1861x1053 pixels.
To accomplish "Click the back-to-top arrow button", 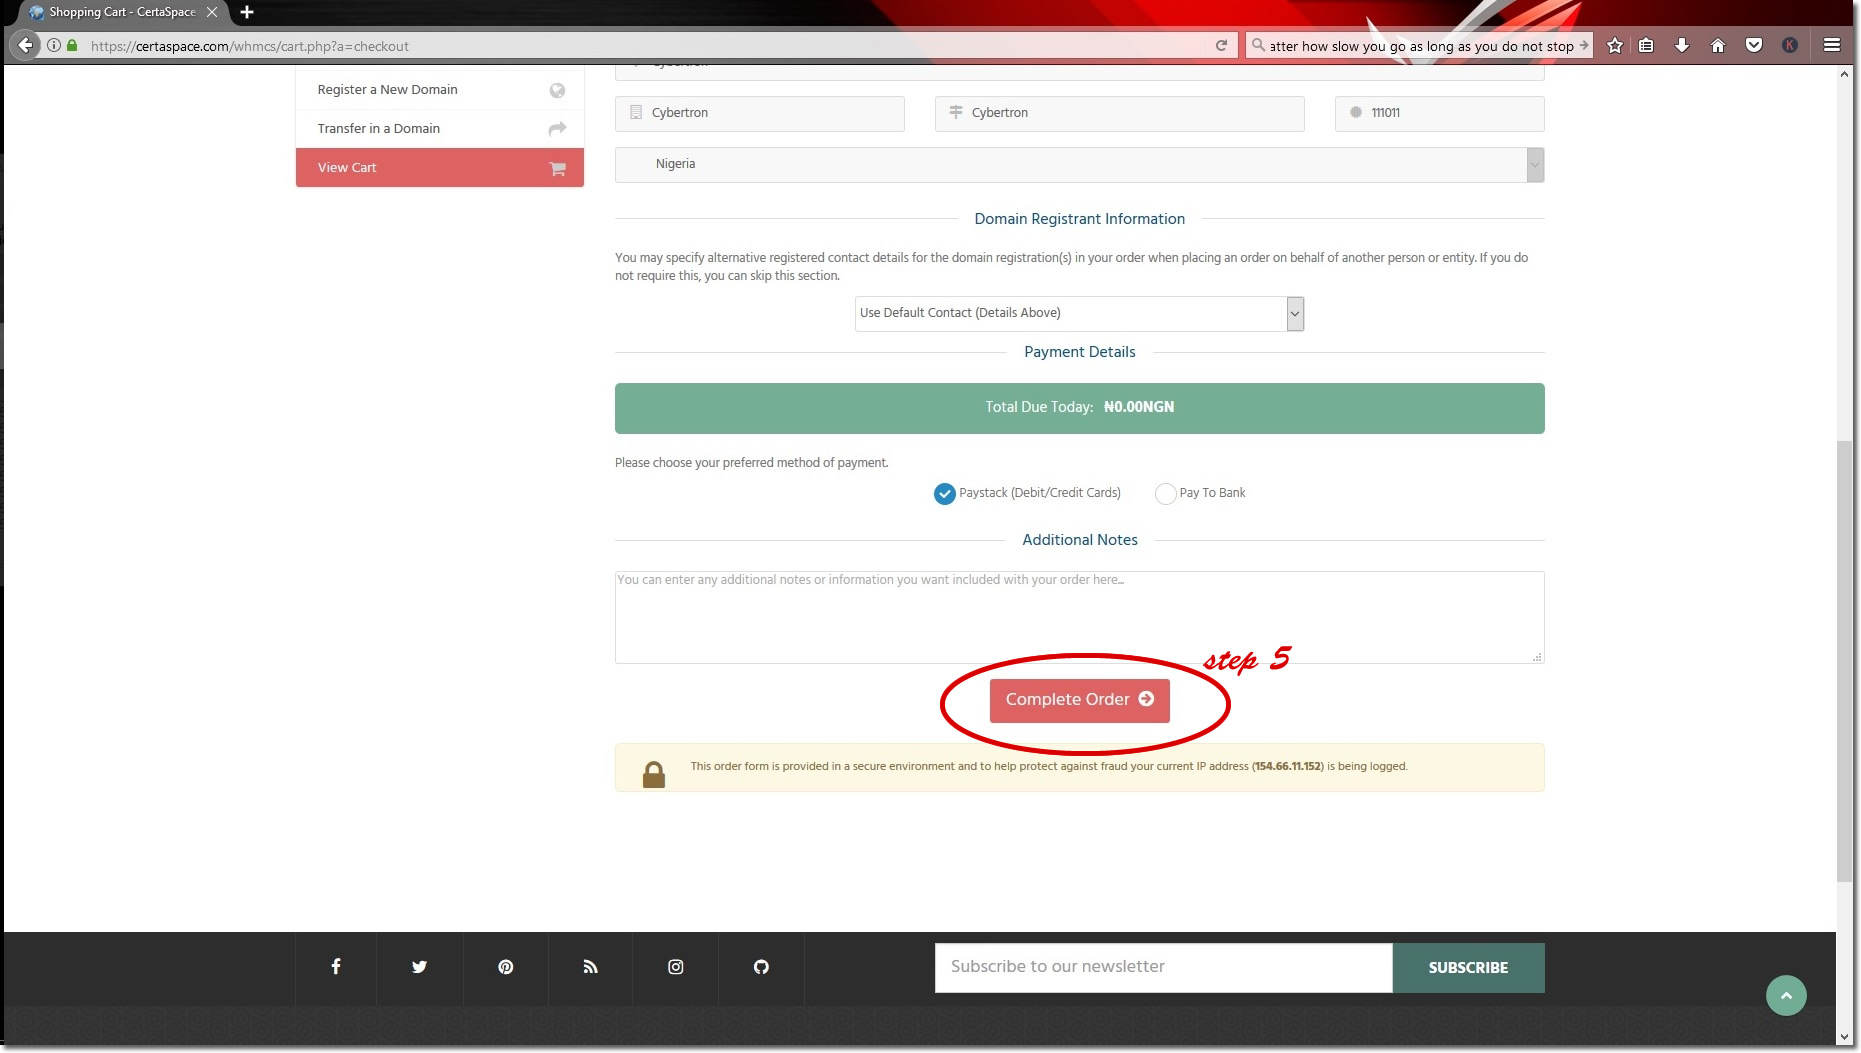I will pyautogui.click(x=1786, y=996).
